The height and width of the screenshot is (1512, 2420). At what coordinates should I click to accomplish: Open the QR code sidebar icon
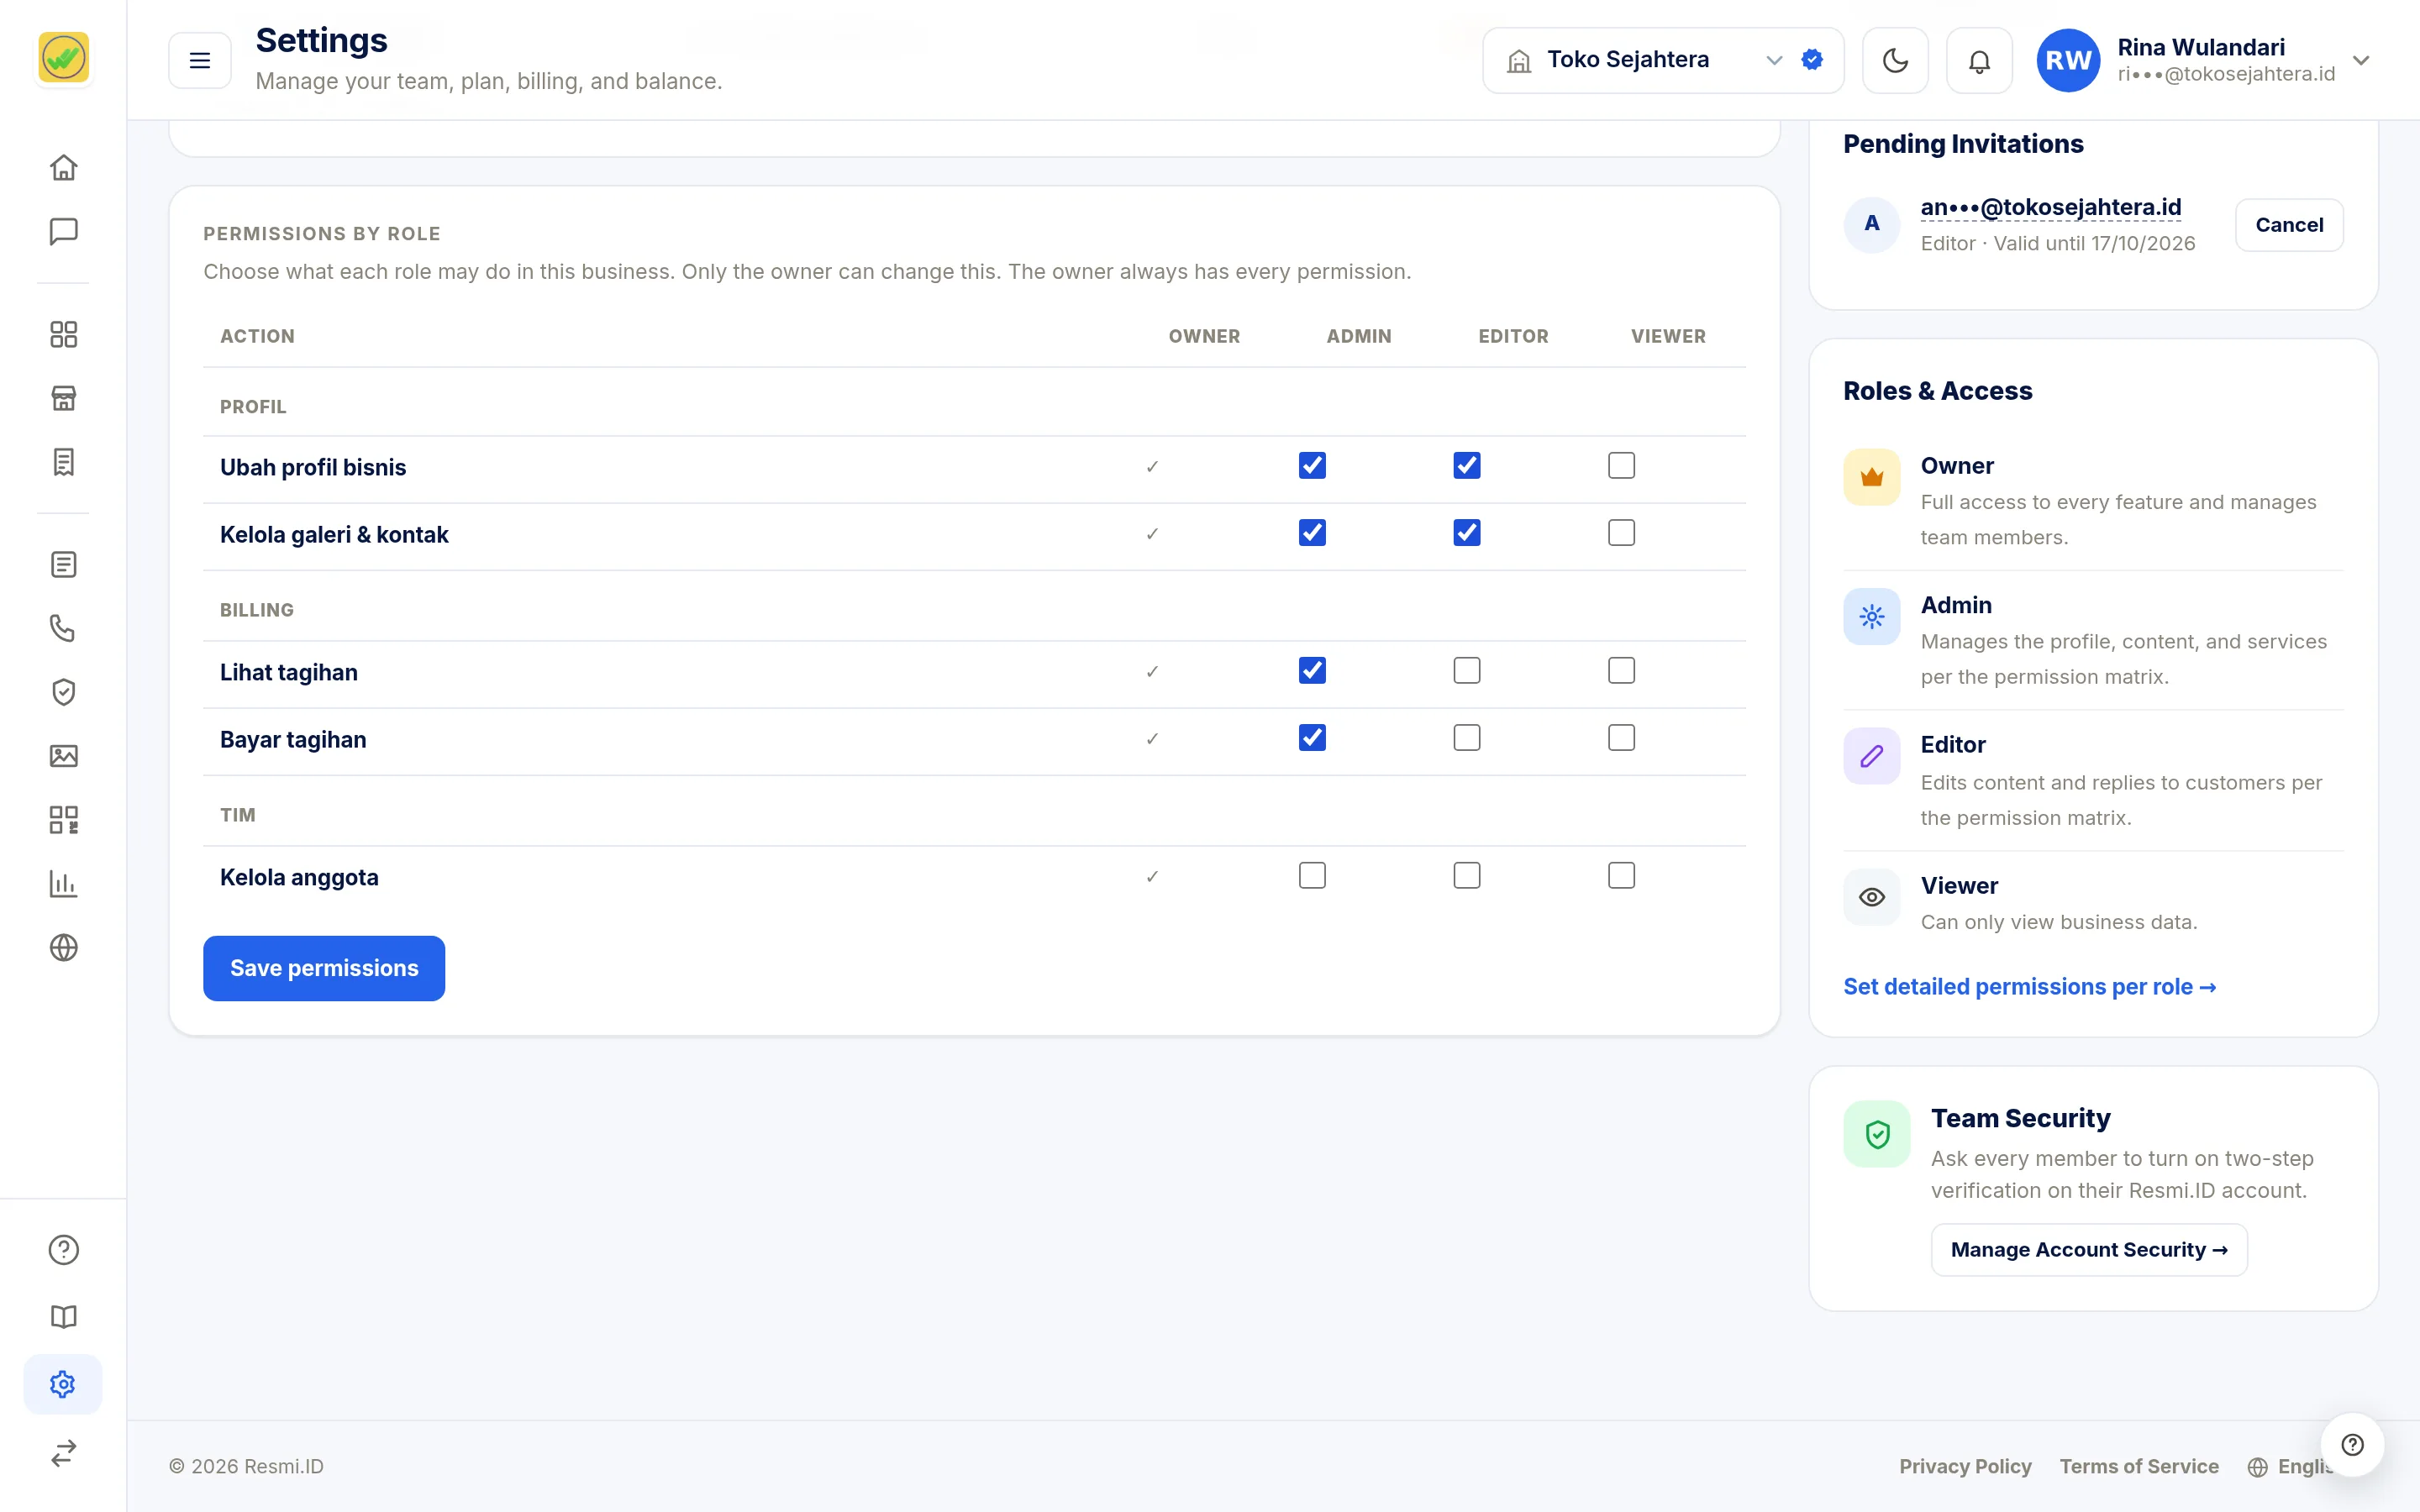63,820
